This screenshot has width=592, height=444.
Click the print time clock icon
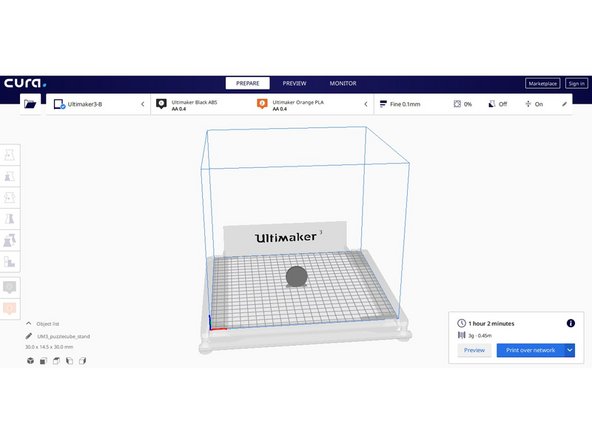click(x=461, y=323)
